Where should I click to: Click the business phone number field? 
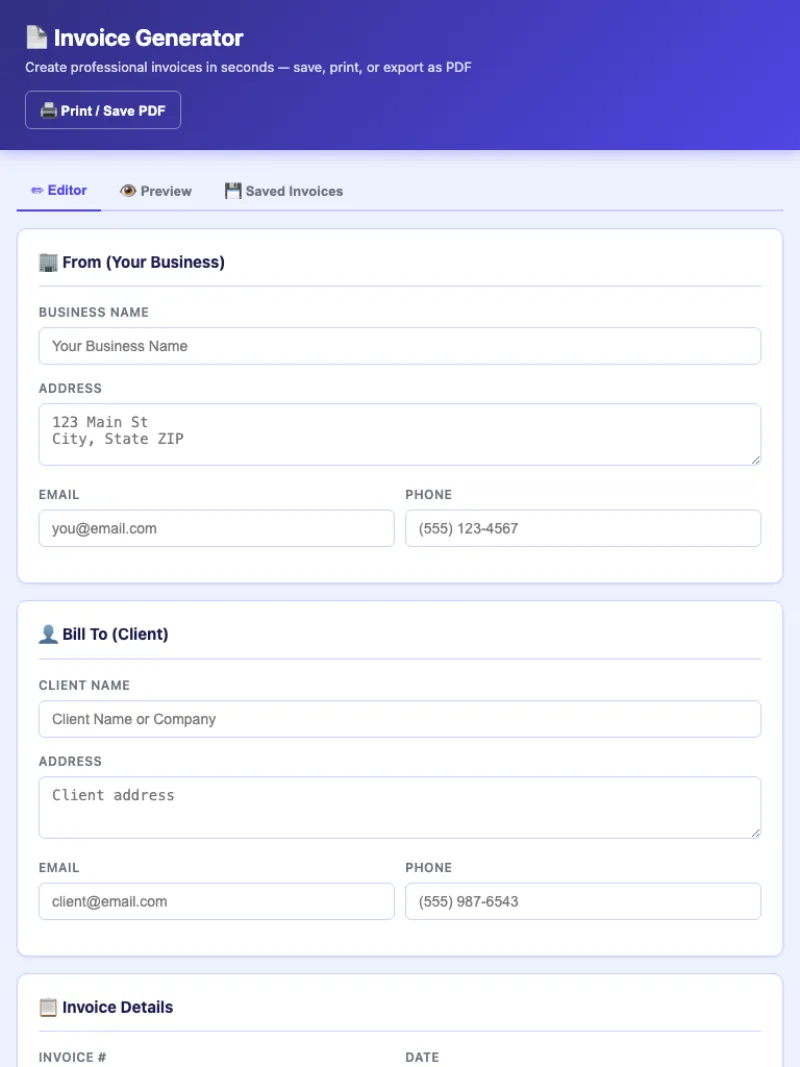[x=582, y=528]
